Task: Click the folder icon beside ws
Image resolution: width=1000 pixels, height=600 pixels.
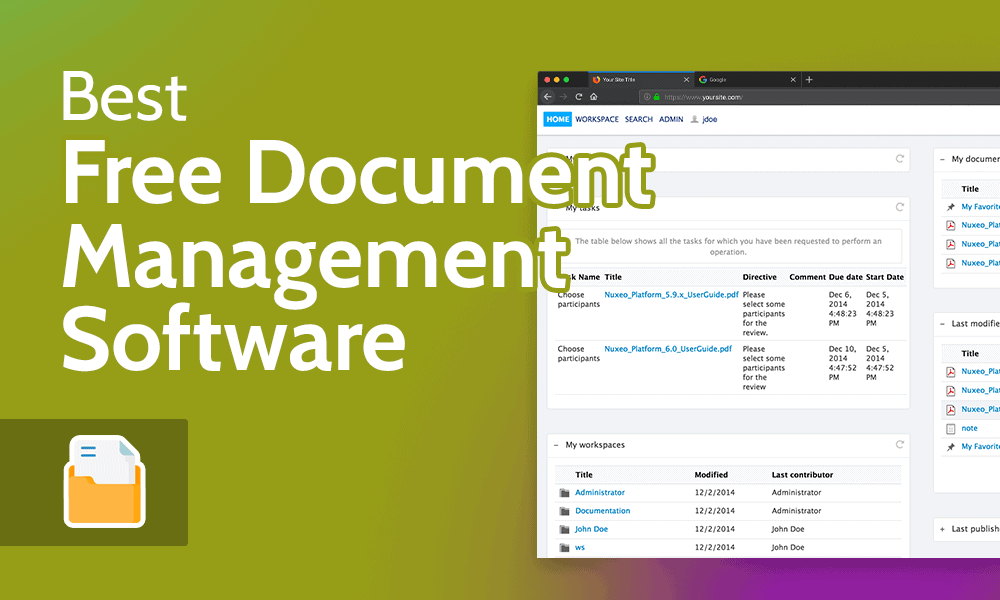Action: 564,548
